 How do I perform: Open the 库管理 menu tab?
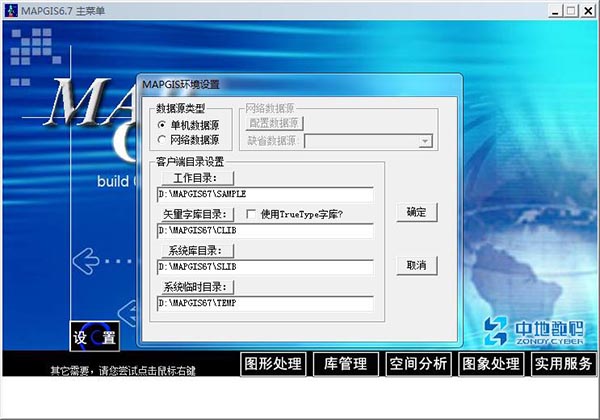tap(346, 364)
